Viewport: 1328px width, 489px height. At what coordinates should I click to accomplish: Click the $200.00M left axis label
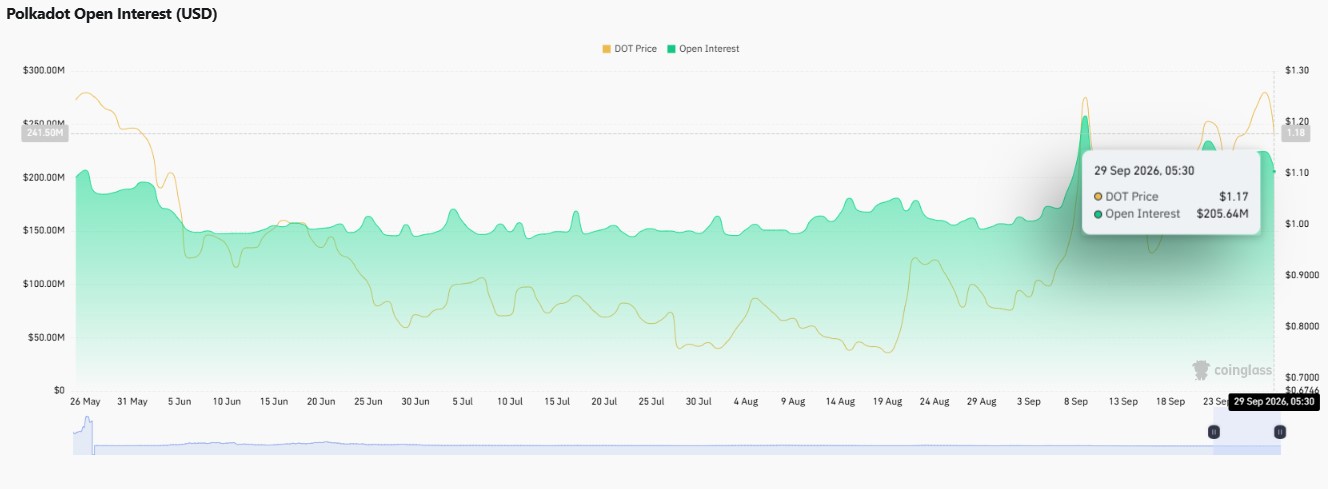pyautogui.click(x=44, y=177)
